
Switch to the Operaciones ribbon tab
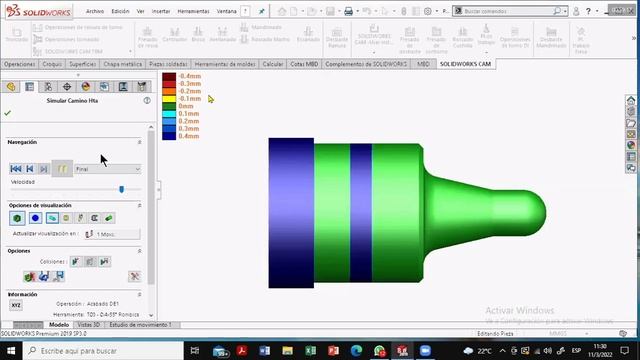click(x=20, y=64)
